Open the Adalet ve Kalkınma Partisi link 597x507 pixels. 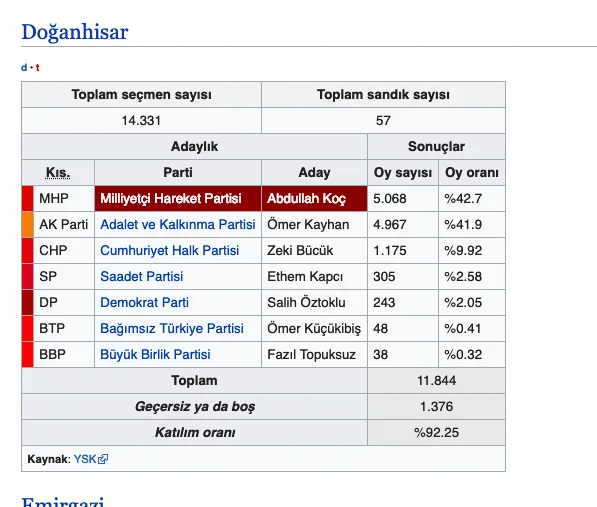178,225
